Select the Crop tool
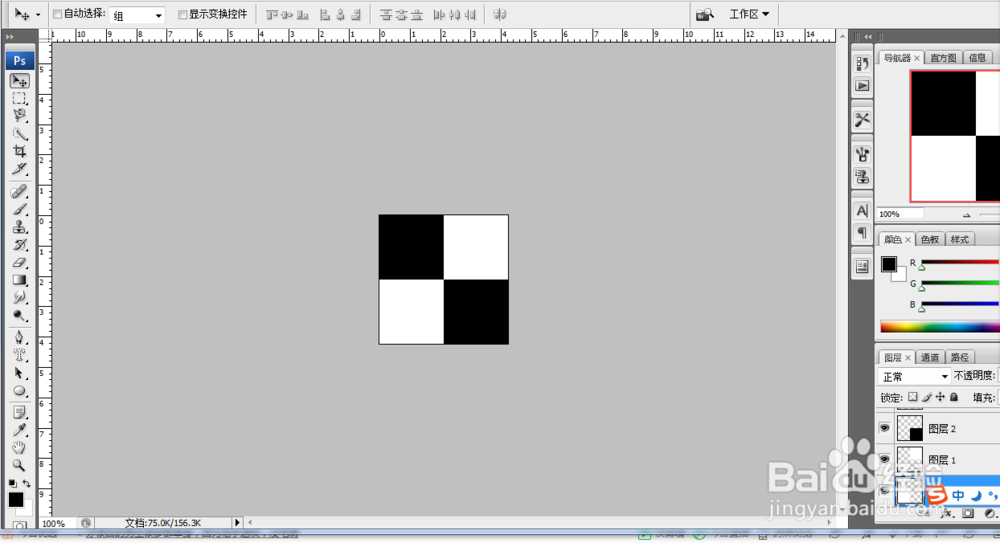Image resolution: width=1000 pixels, height=543 pixels. tap(19, 151)
